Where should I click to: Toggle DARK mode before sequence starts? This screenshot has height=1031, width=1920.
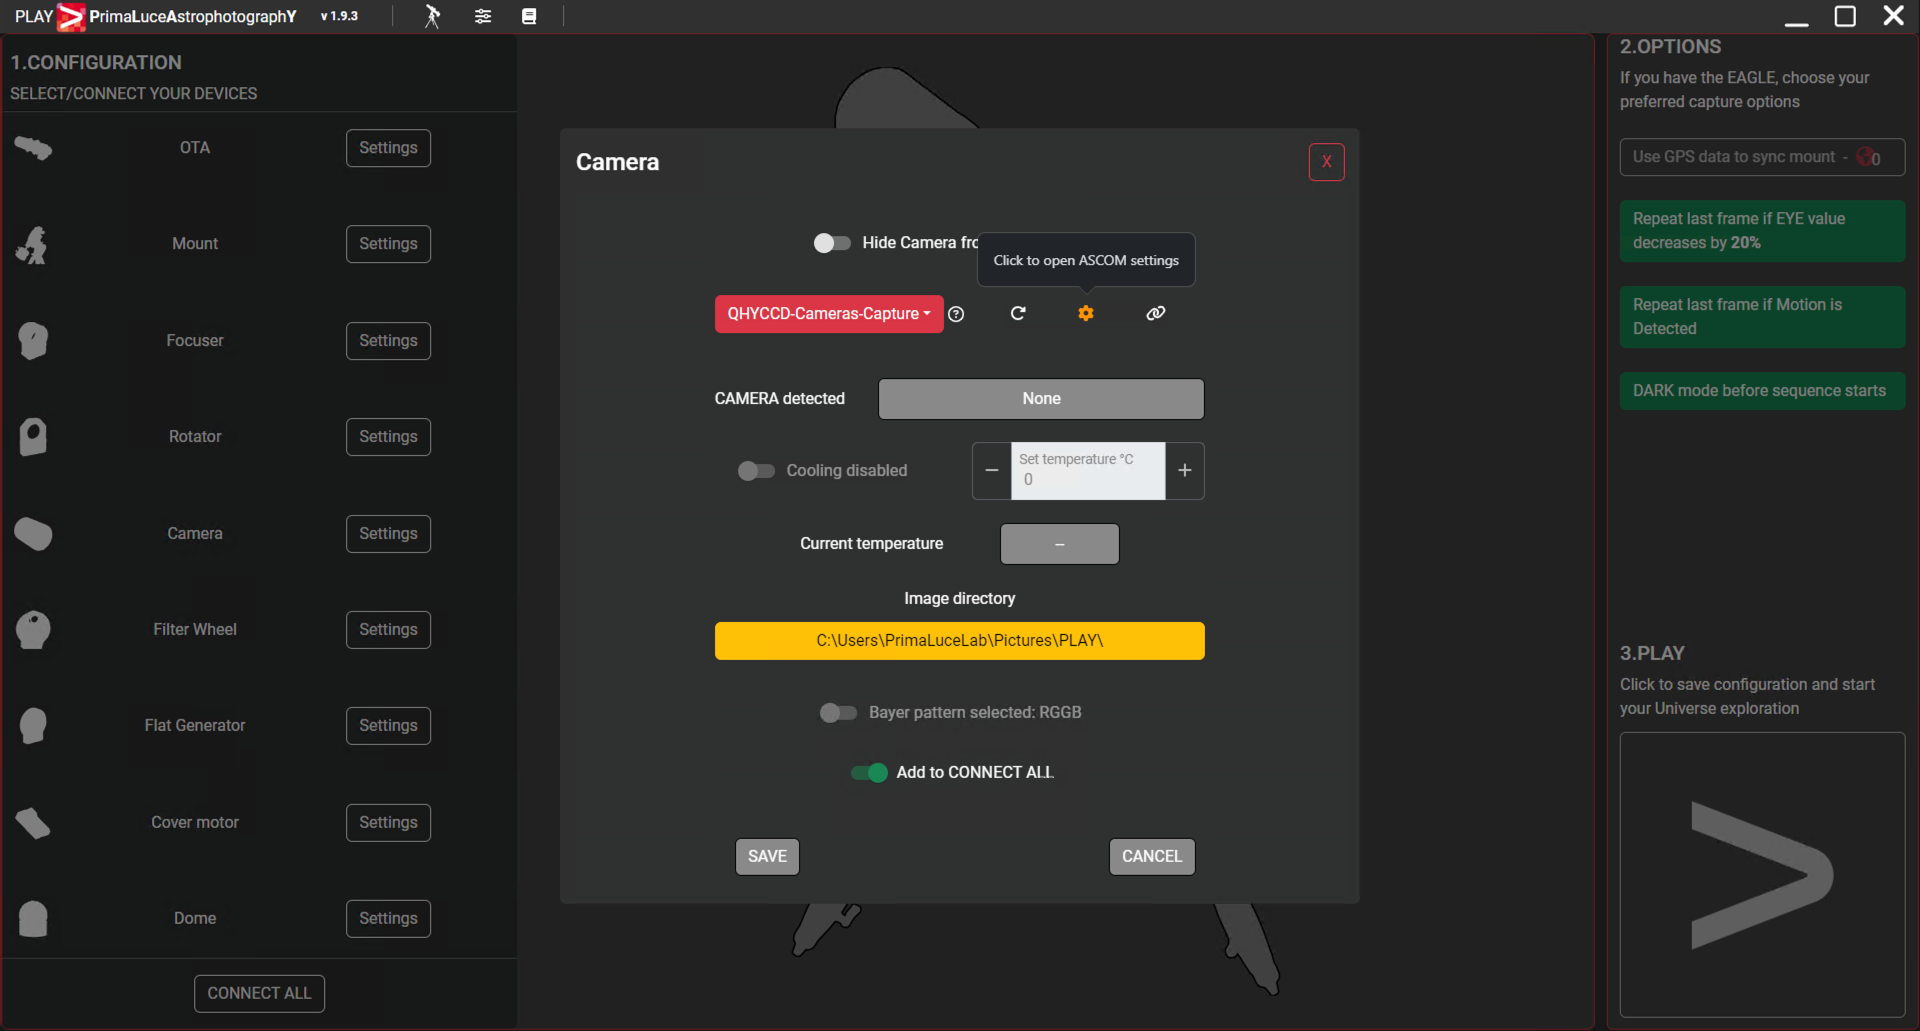(1762, 391)
